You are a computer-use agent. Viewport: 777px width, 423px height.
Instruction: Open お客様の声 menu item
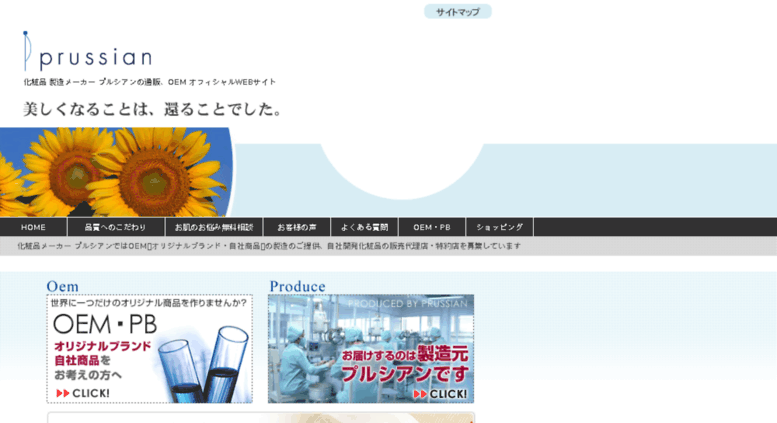pyautogui.click(x=297, y=227)
